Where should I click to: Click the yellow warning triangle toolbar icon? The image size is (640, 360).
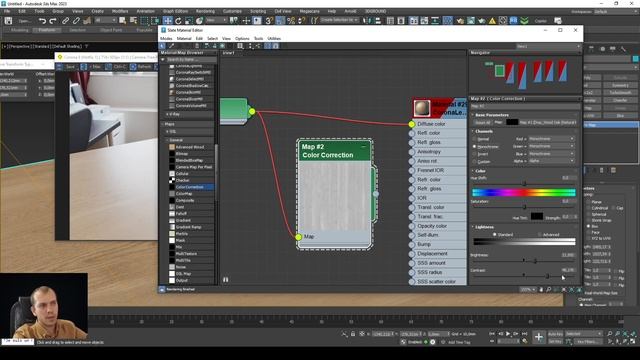492,20
